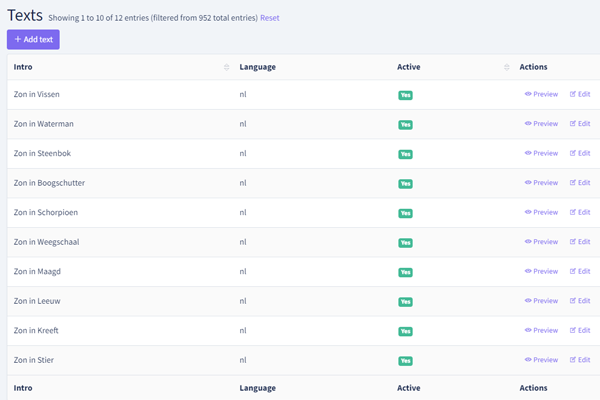Preview the Zon in Boogschutter text
Viewport: 600px width, 400px height.
pyautogui.click(x=541, y=183)
